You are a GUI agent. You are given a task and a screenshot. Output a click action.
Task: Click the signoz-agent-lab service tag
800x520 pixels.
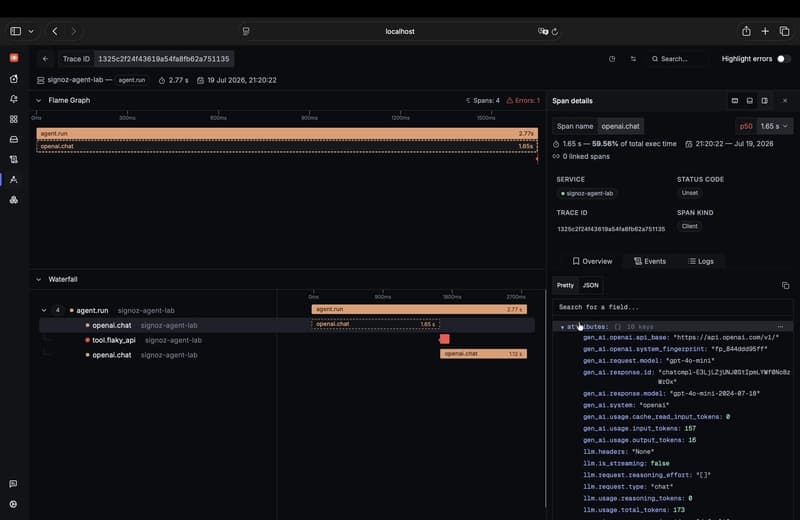587,193
